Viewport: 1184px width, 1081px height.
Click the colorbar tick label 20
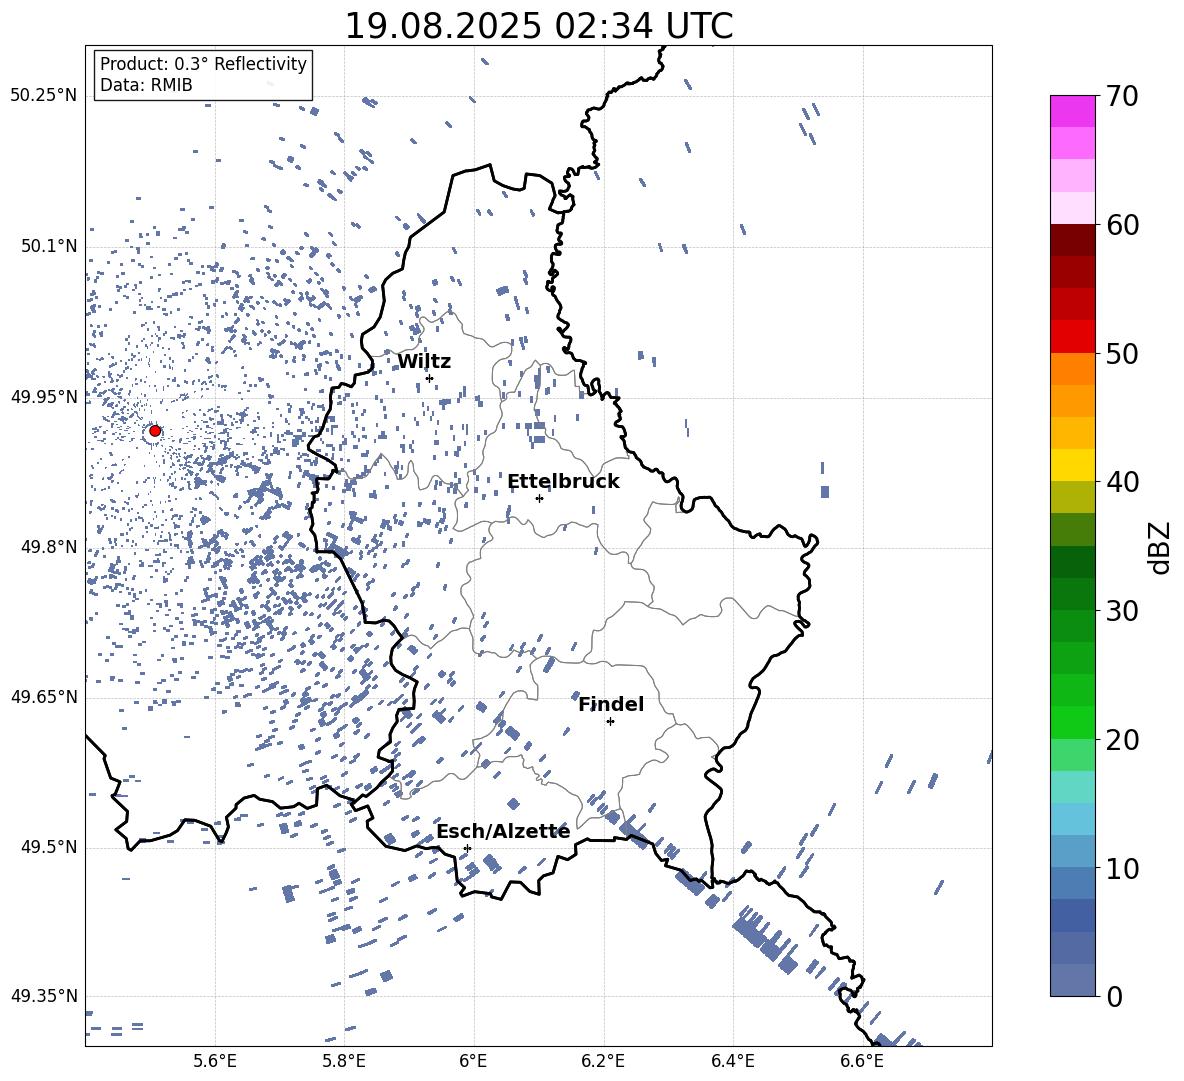tap(1122, 740)
